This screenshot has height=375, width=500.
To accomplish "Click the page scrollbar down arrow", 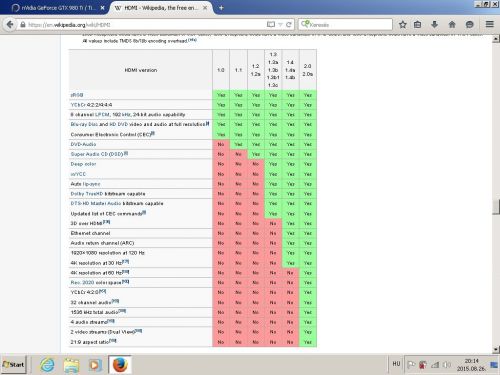I will click(x=496, y=349).
